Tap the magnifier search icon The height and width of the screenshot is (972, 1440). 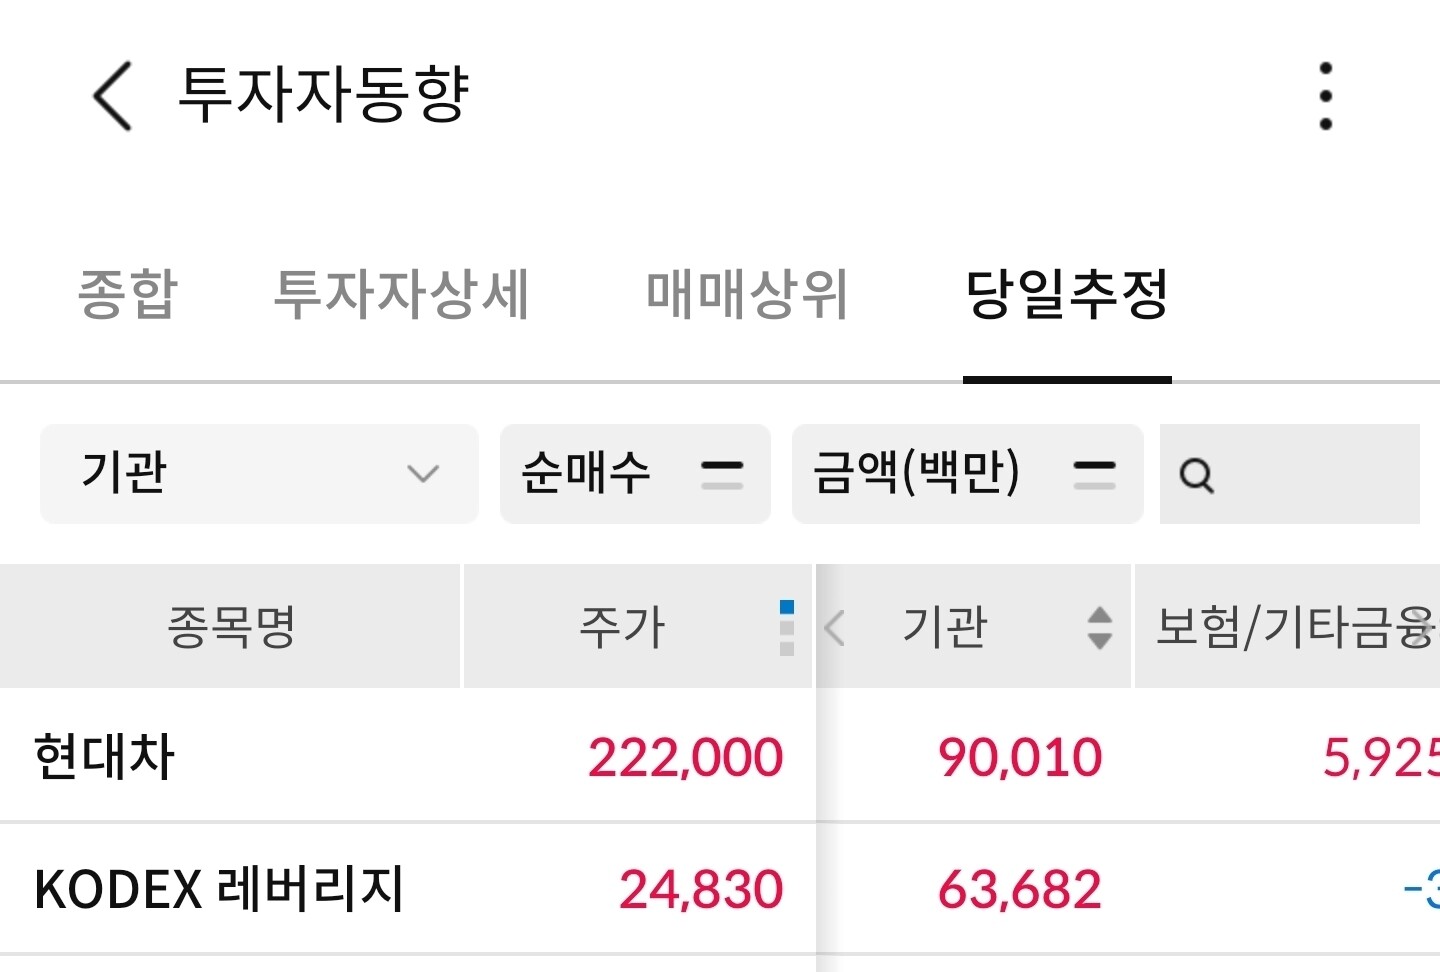pos(1196,475)
